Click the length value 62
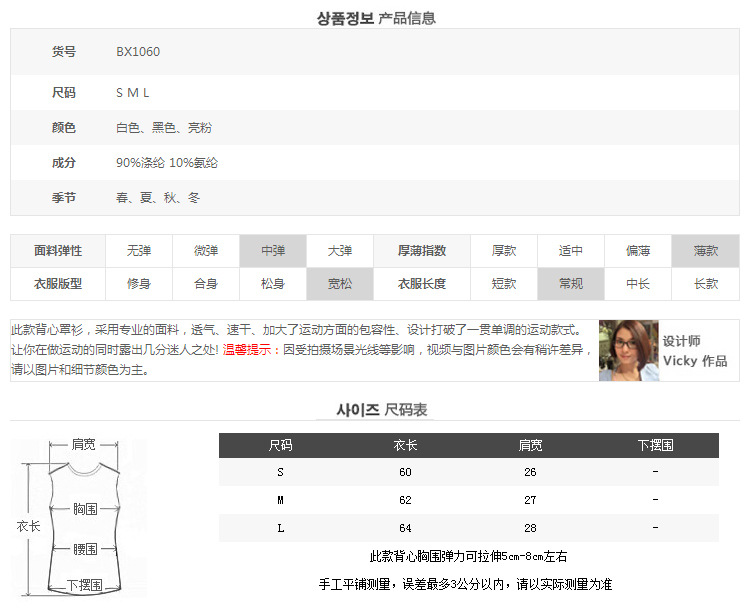This screenshot has height=610, width=750. pyautogui.click(x=405, y=500)
